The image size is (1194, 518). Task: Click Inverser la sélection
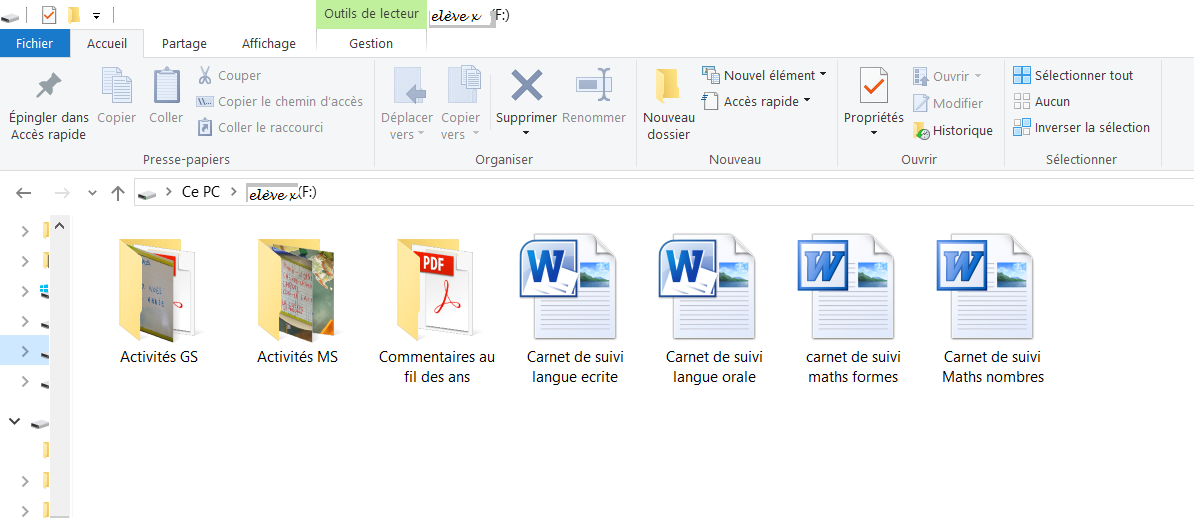click(x=1081, y=127)
